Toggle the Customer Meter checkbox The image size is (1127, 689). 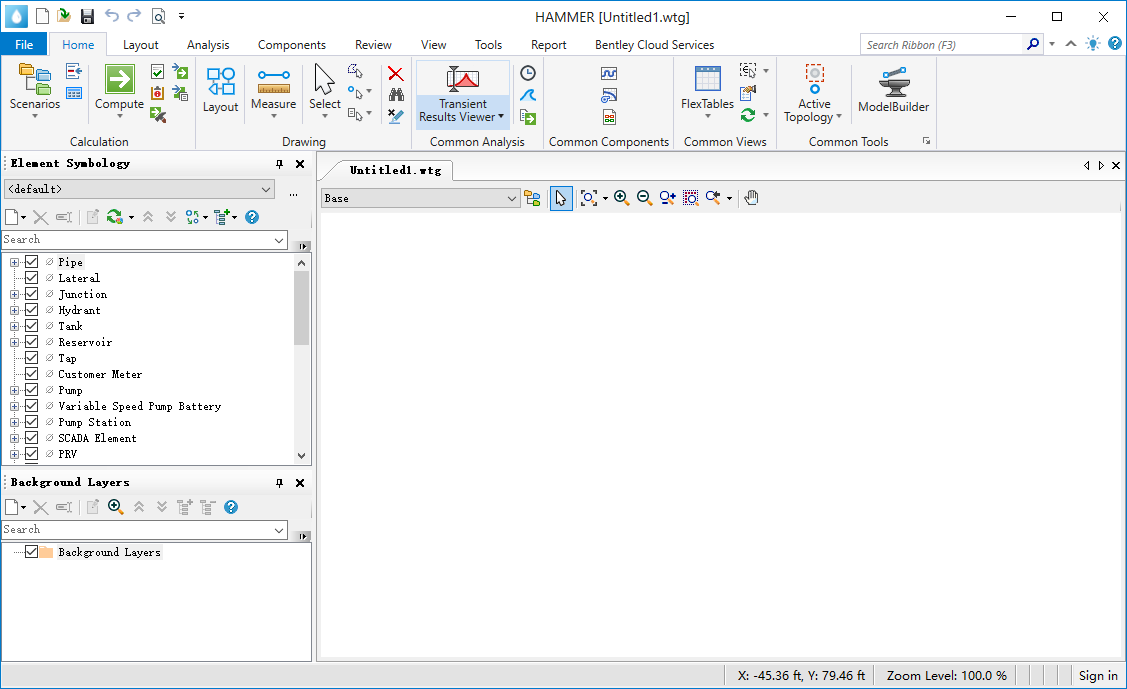tap(32, 374)
